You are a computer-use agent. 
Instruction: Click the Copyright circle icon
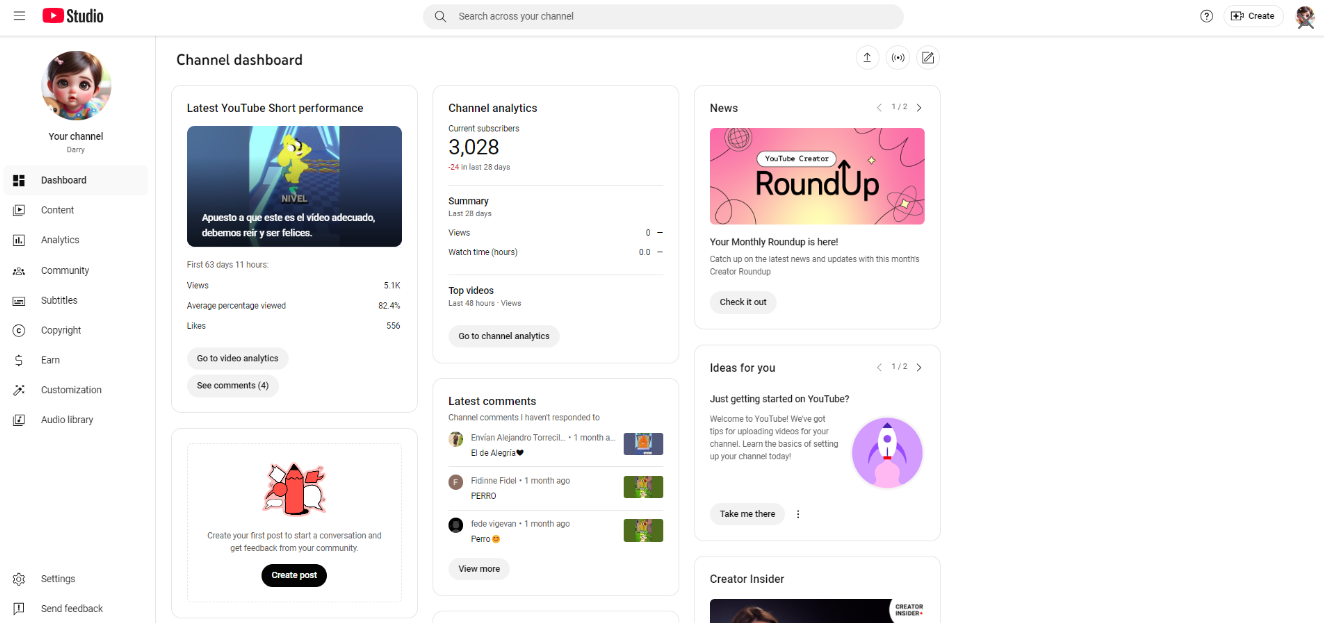[19, 330]
